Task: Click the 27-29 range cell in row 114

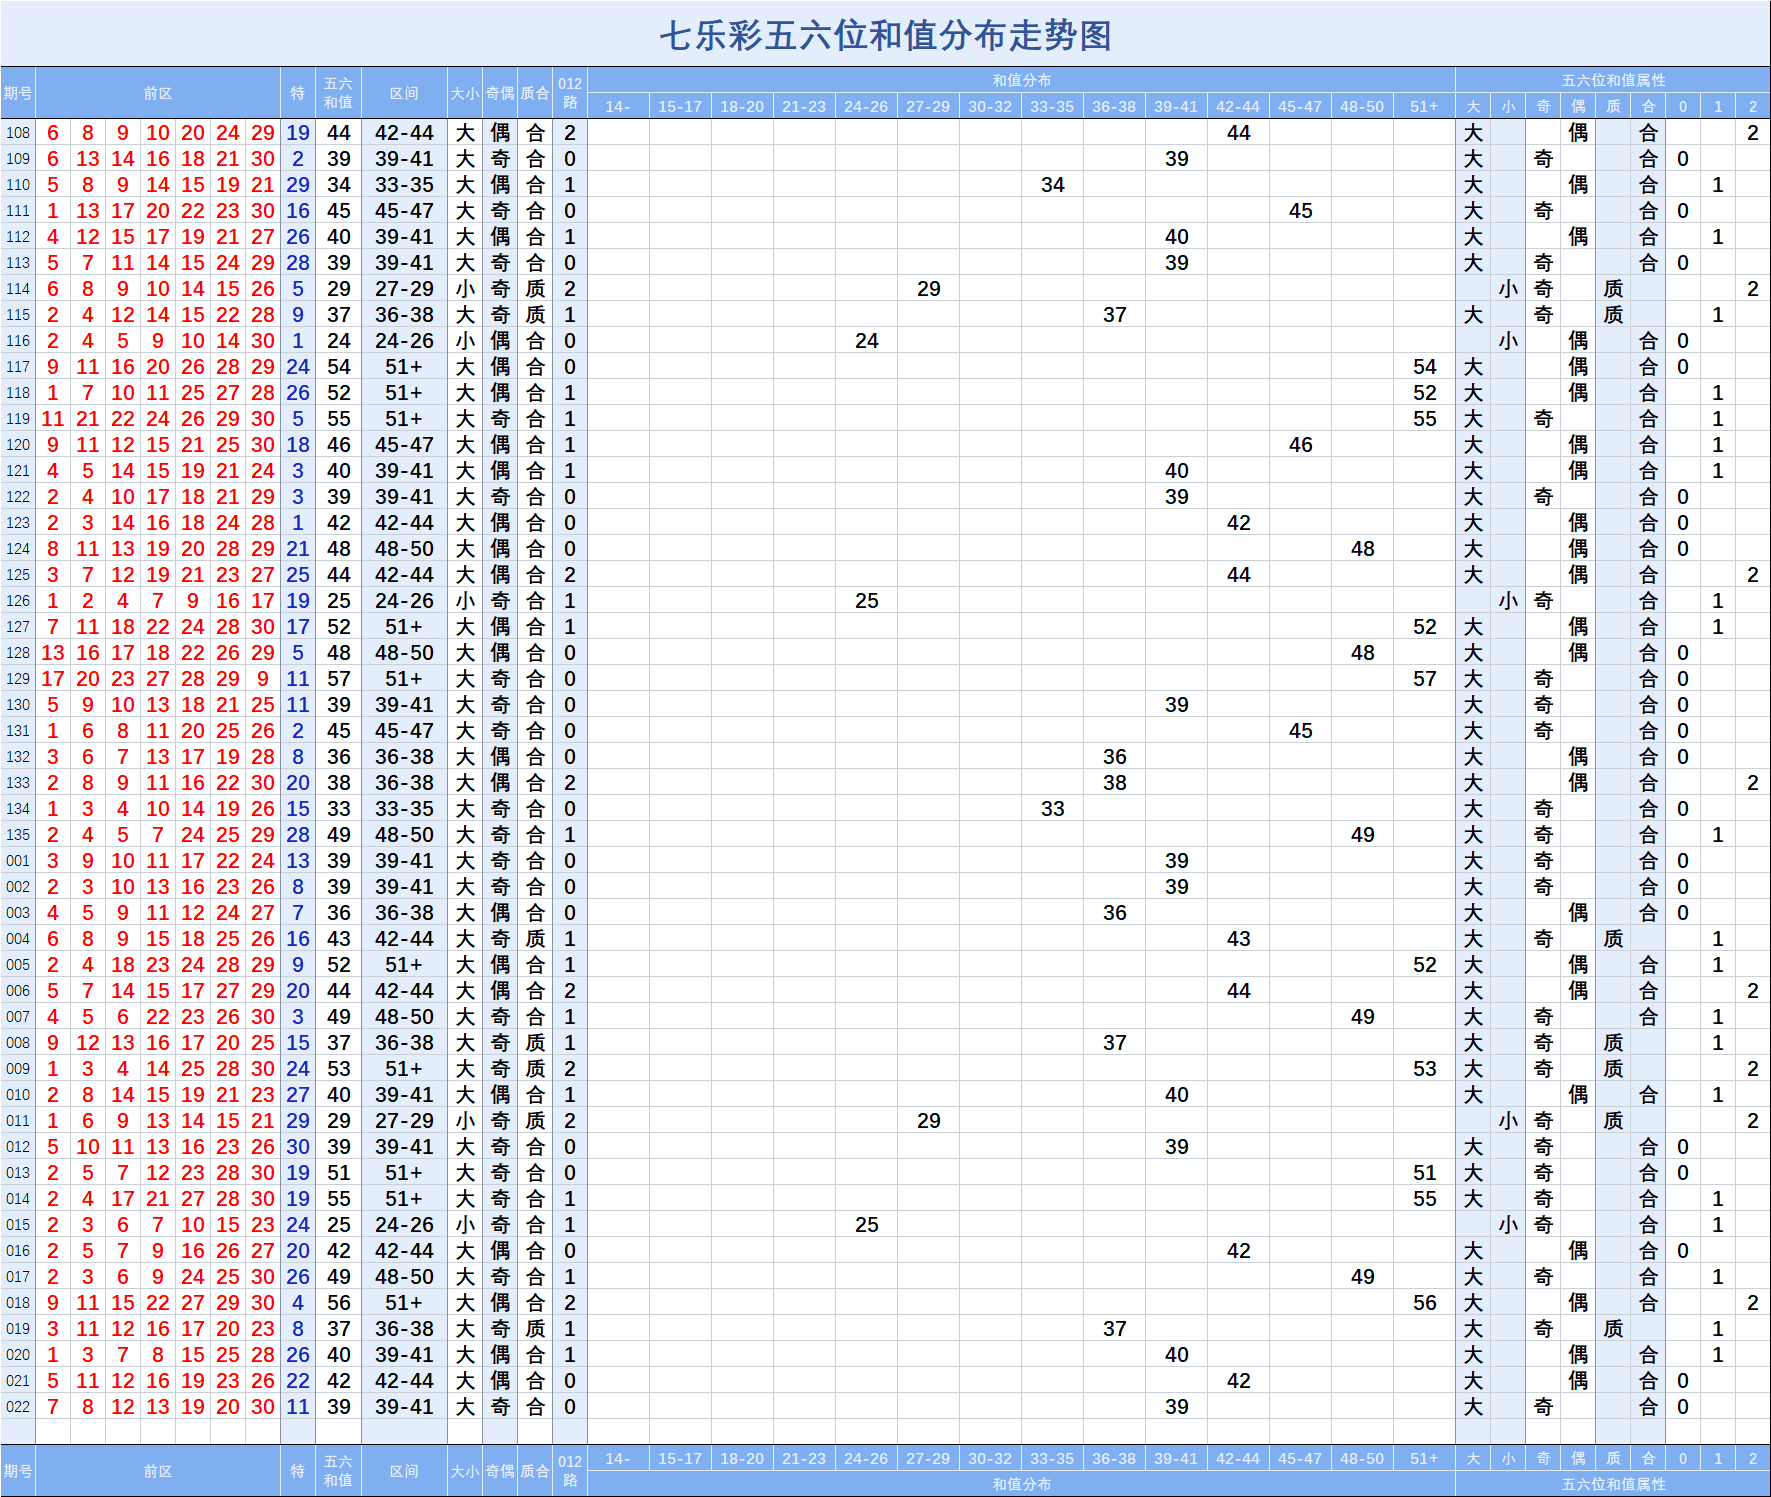Action: pyautogui.click(x=404, y=289)
